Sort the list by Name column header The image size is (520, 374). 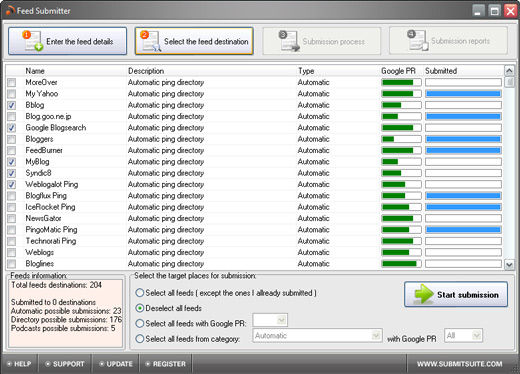[x=35, y=71]
